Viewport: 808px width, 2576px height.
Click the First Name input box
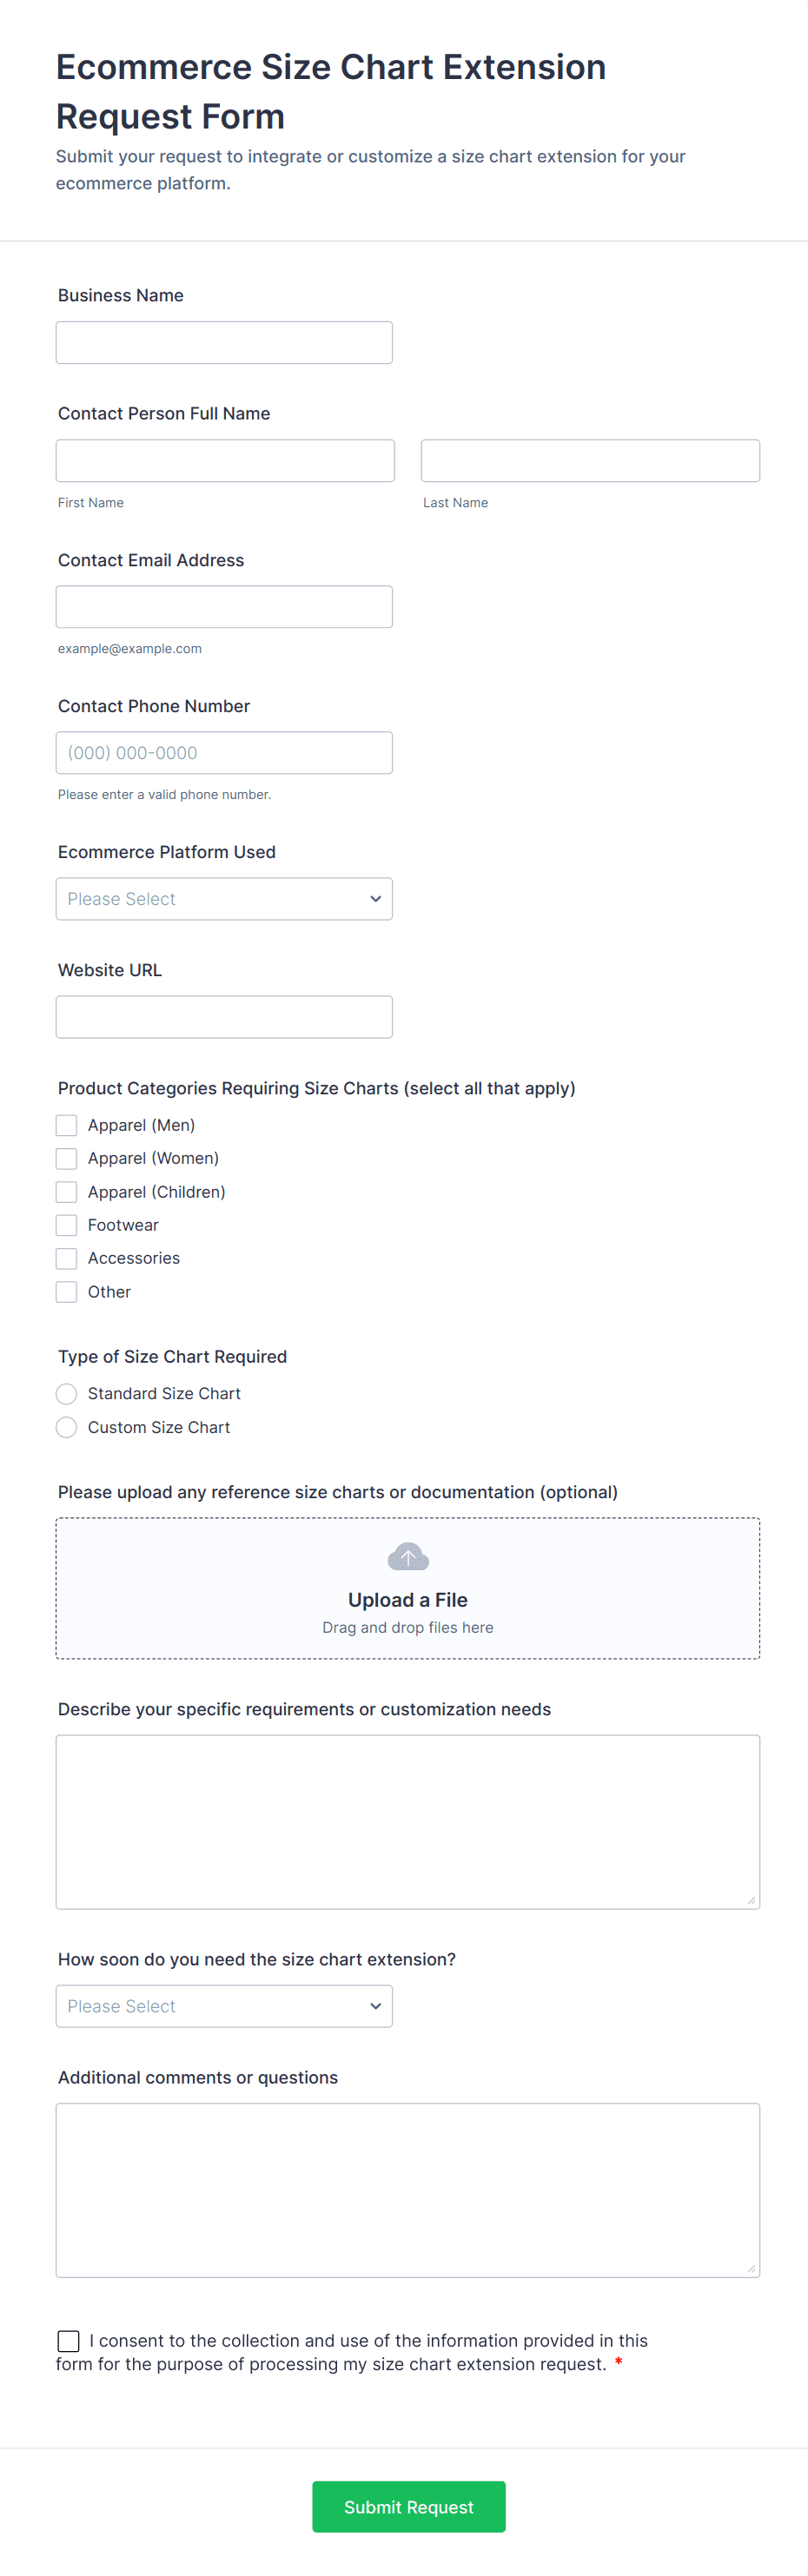[225, 461]
